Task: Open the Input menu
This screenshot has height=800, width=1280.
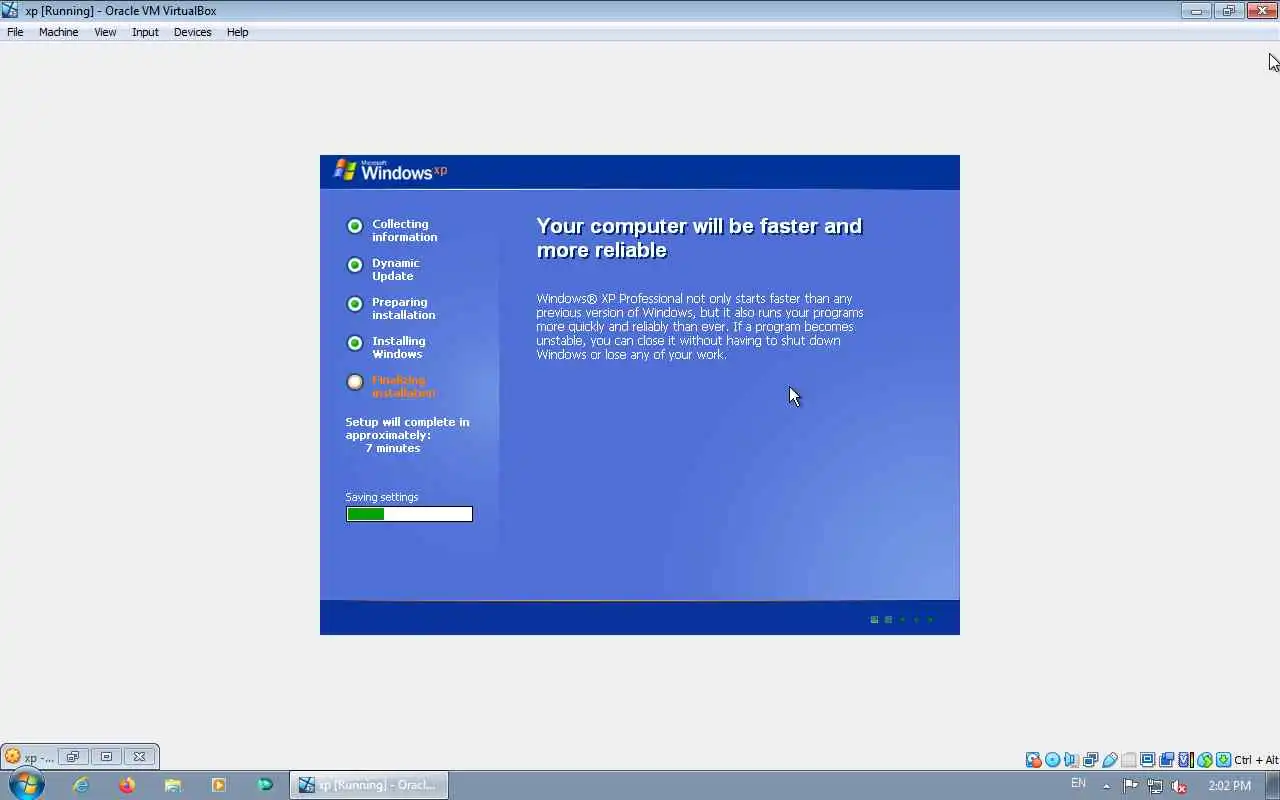Action: tap(145, 32)
